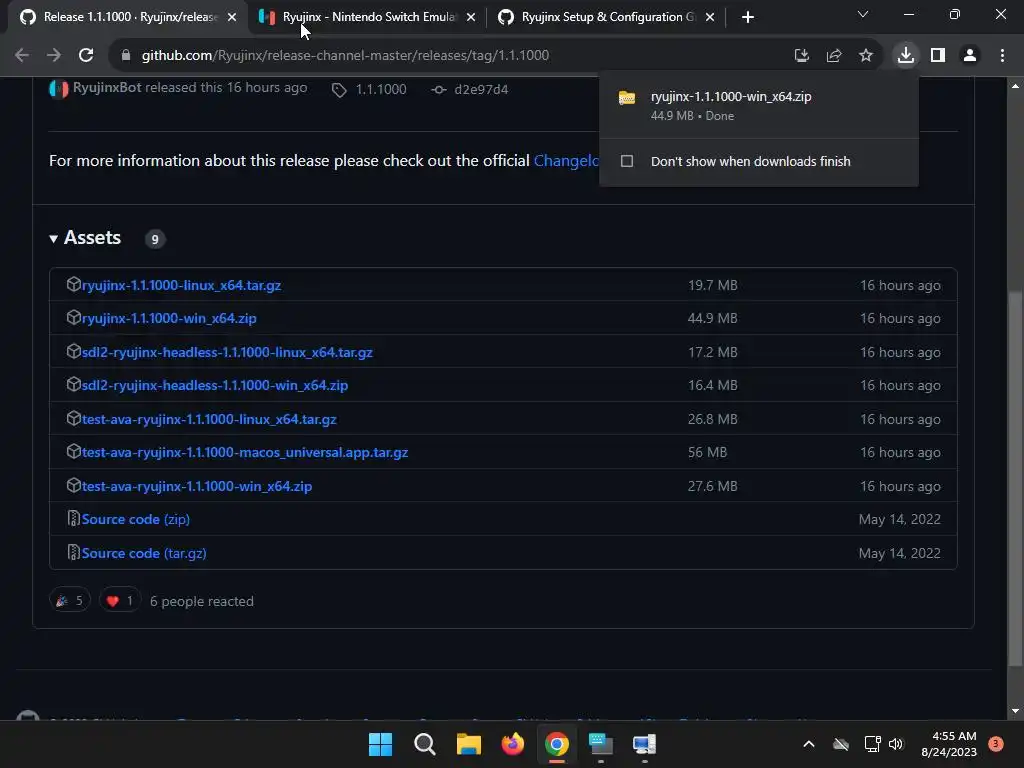Launch Firefox from the taskbar
The height and width of the screenshot is (768, 1024).
[x=513, y=744]
